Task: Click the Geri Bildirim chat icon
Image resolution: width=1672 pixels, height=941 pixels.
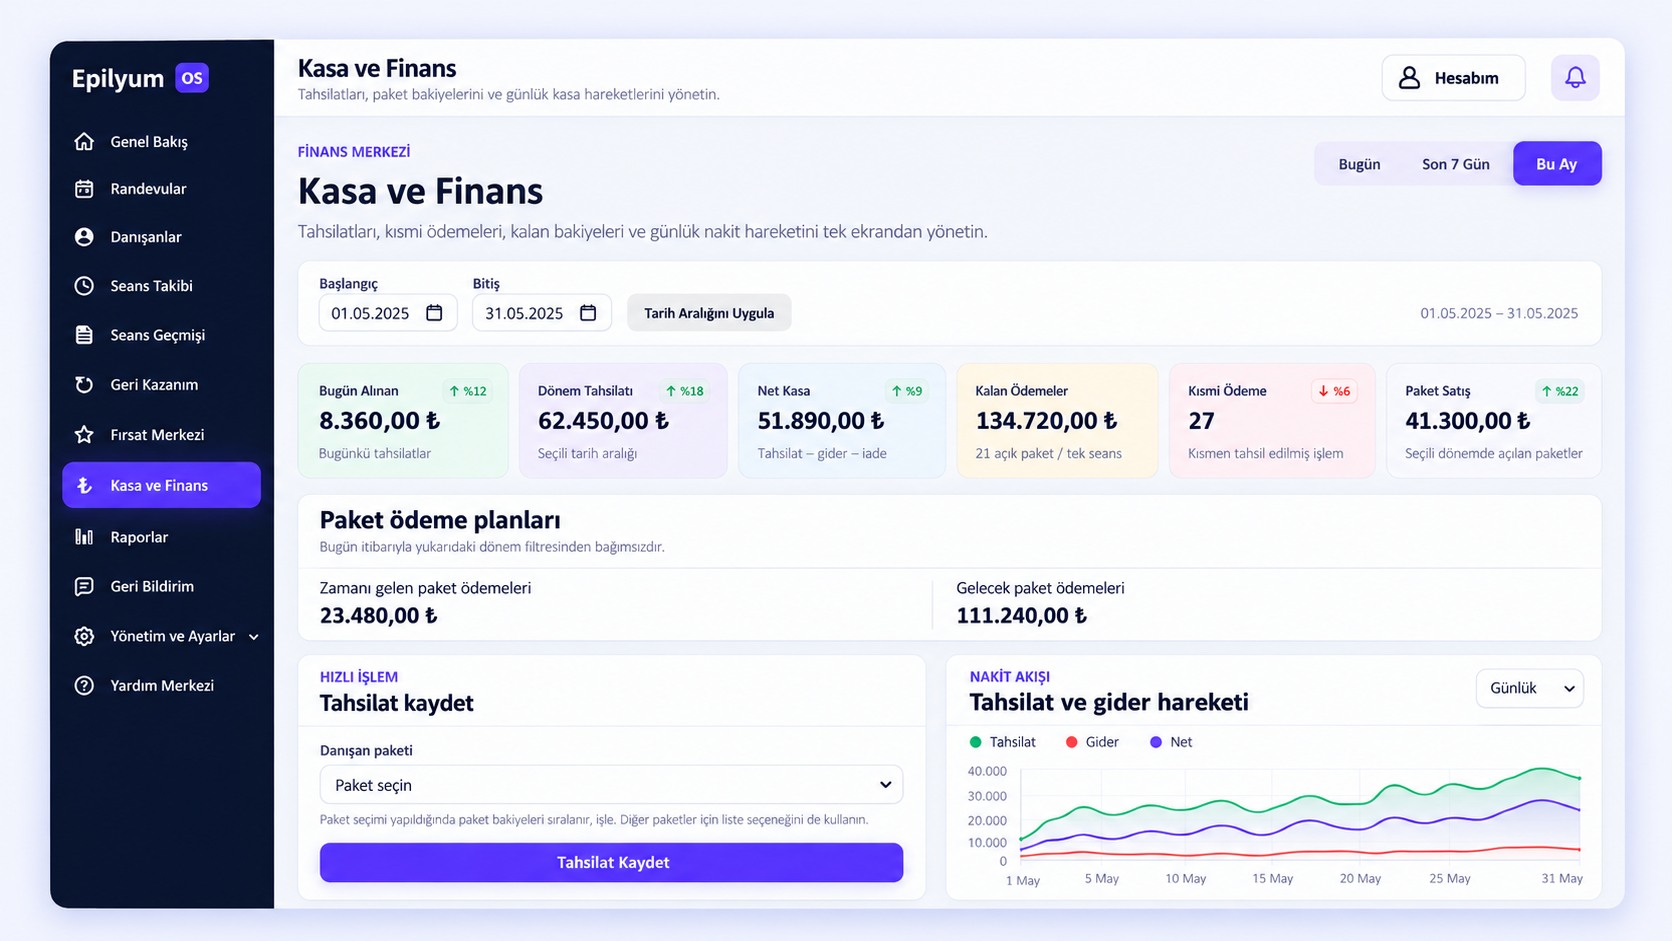Action: (84, 587)
